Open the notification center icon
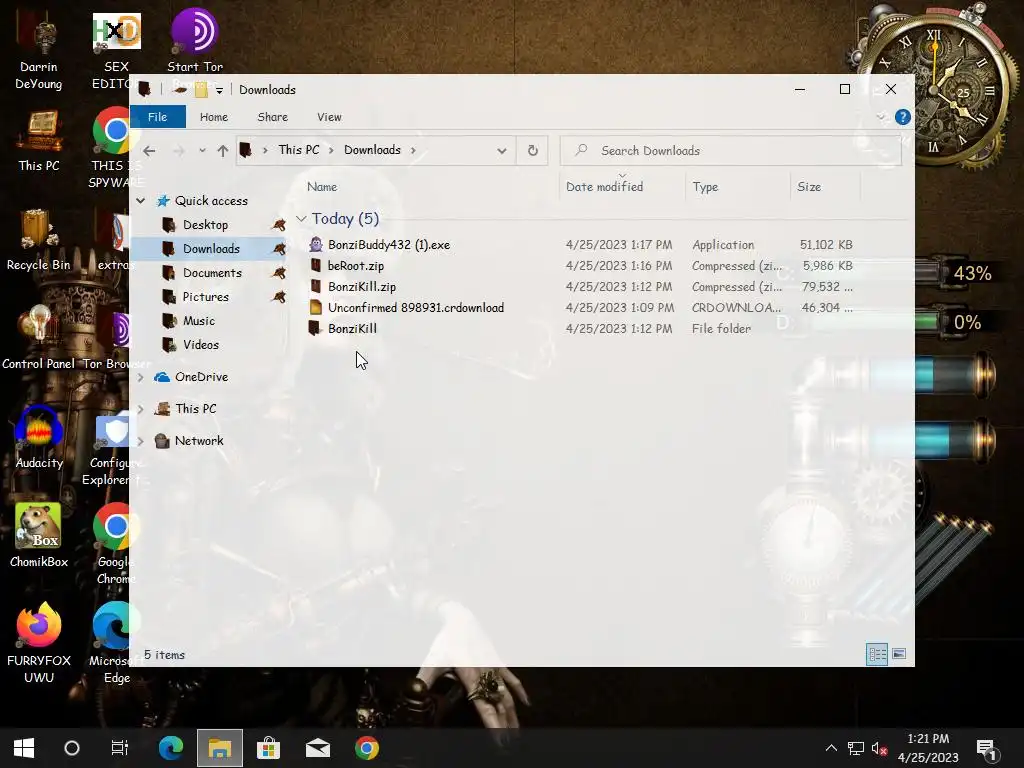This screenshot has width=1024, height=768. 986,750
